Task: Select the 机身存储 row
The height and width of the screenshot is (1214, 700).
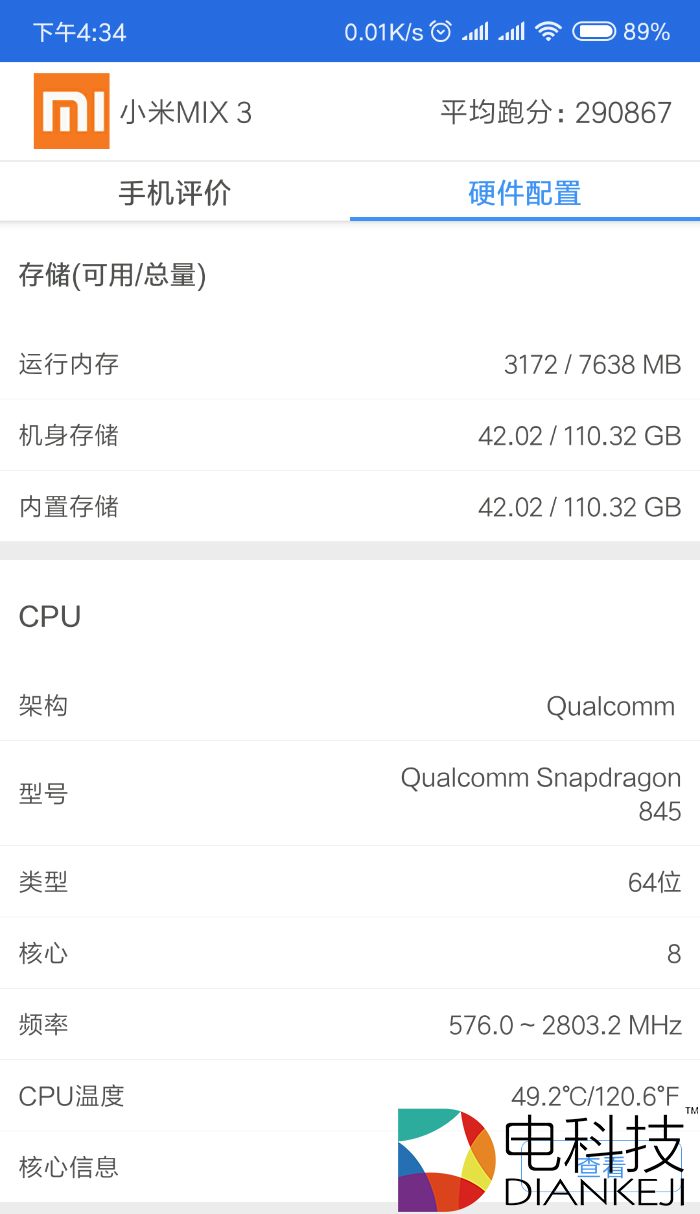Action: (350, 436)
